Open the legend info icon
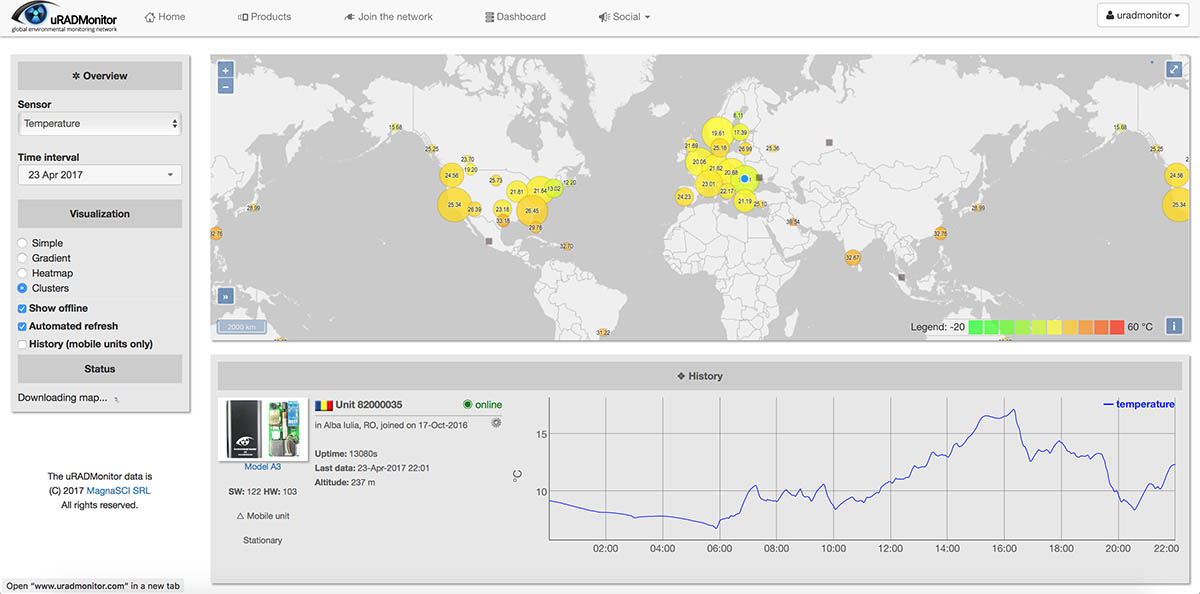The height and width of the screenshot is (594, 1200). (1172, 325)
